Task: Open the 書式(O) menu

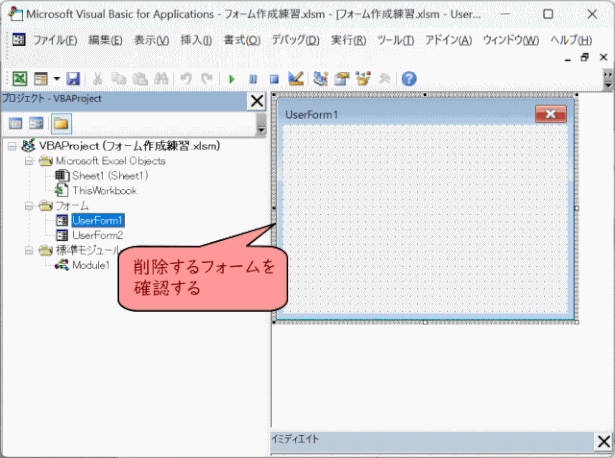Action: tap(242, 40)
